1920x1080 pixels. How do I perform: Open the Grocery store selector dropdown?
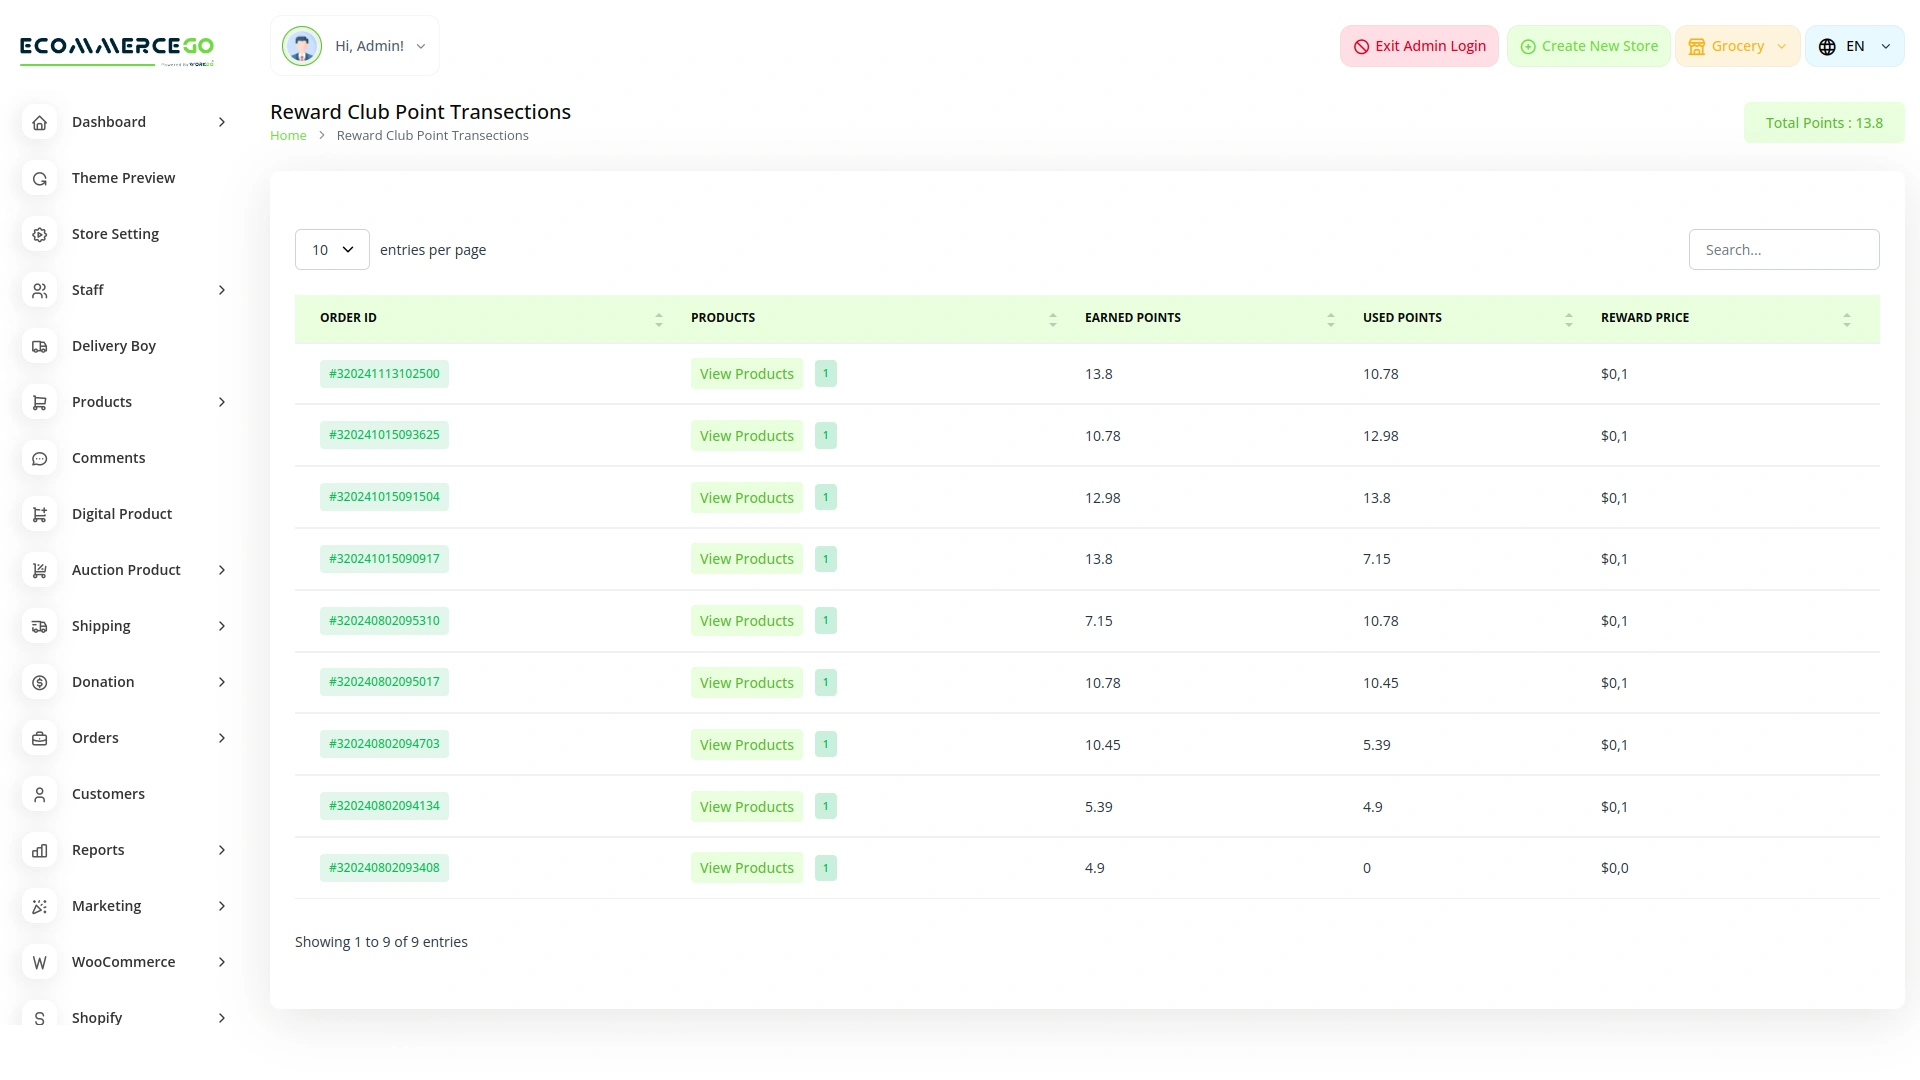(1737, 46)
